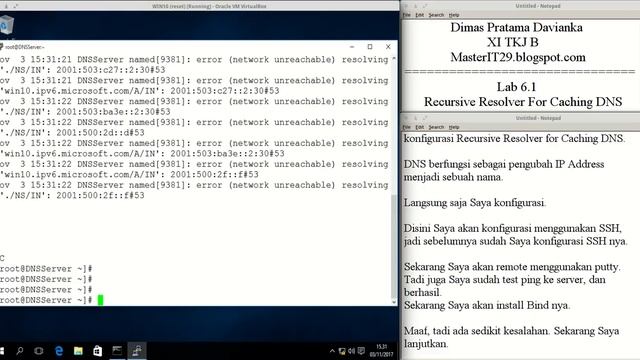This screenshot has height=360, width=640.
Task: Click the volume speaker tray icon
Action: pyautogui.click(x=351, y=351)
